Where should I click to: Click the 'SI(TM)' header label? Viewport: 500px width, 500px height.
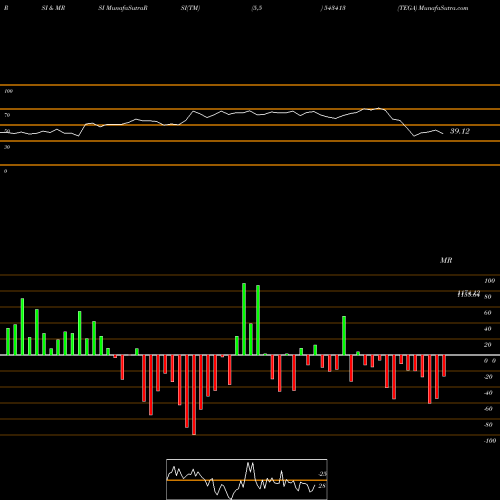[190, 8]
